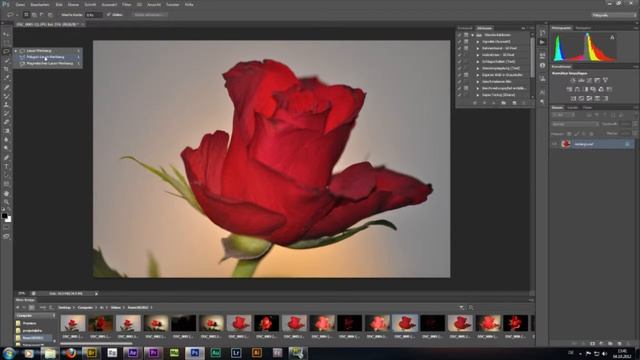Screen dimensions: 640x360
Task: Expand the Vignette (Auswahl) action
Action: pos(478,42)
